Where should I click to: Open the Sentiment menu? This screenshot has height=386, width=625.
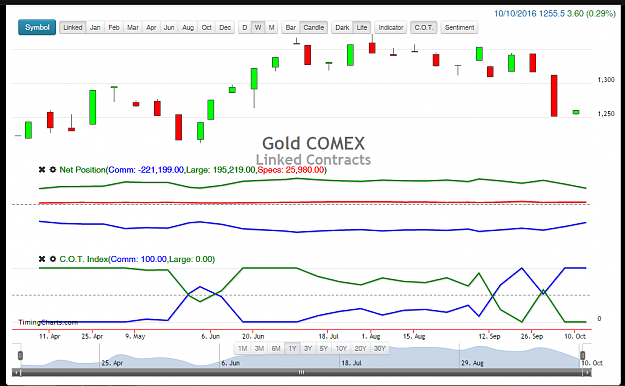coord(459,28)
